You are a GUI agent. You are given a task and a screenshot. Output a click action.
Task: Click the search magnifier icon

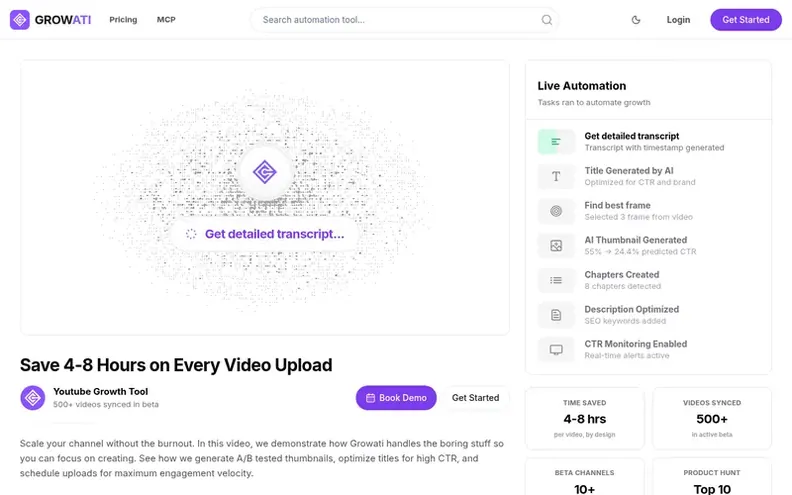pos(547,20)
